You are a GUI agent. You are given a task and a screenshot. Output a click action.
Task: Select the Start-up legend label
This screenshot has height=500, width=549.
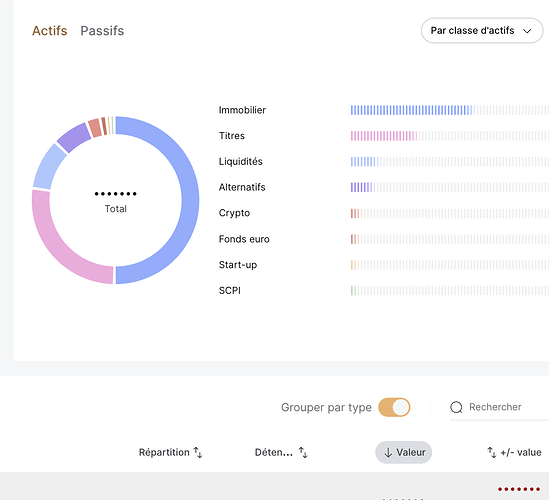238,265
